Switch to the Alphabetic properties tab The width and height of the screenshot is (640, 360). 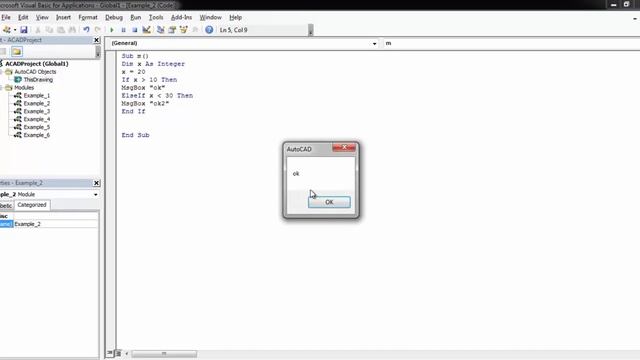point(6,206)
